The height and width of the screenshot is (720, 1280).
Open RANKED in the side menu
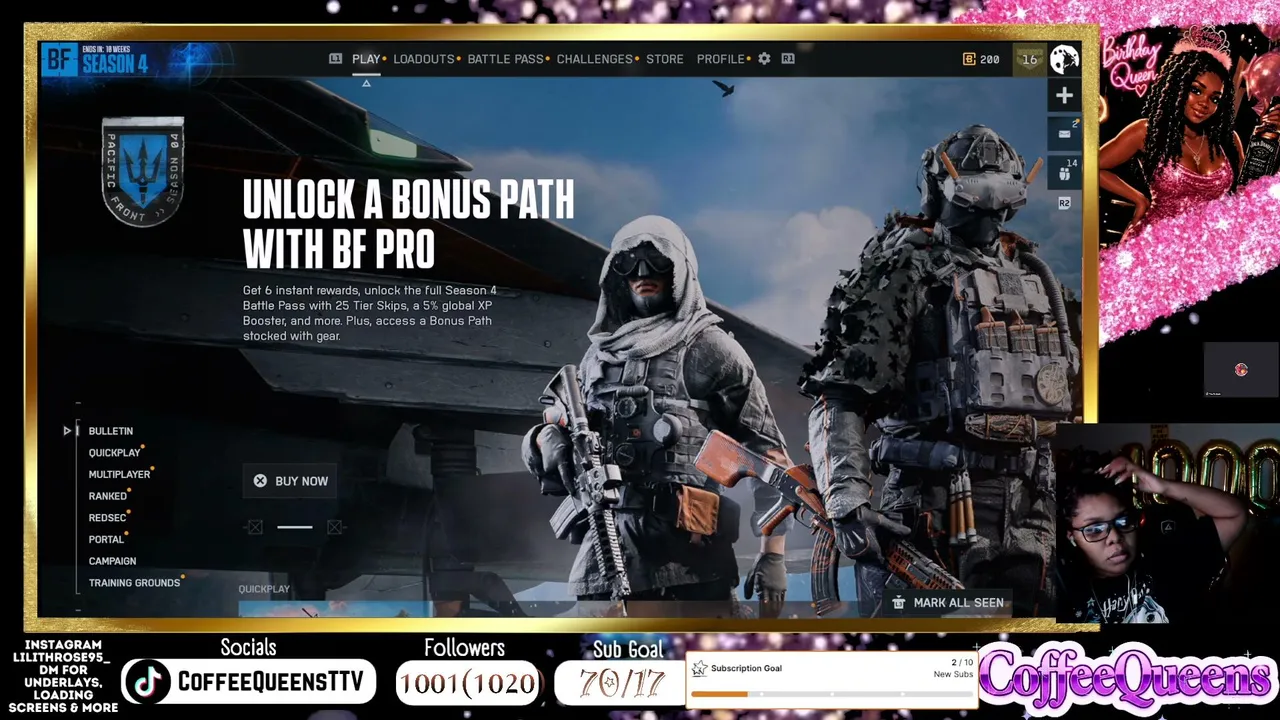pyautogui.click(x=108, y=496)
